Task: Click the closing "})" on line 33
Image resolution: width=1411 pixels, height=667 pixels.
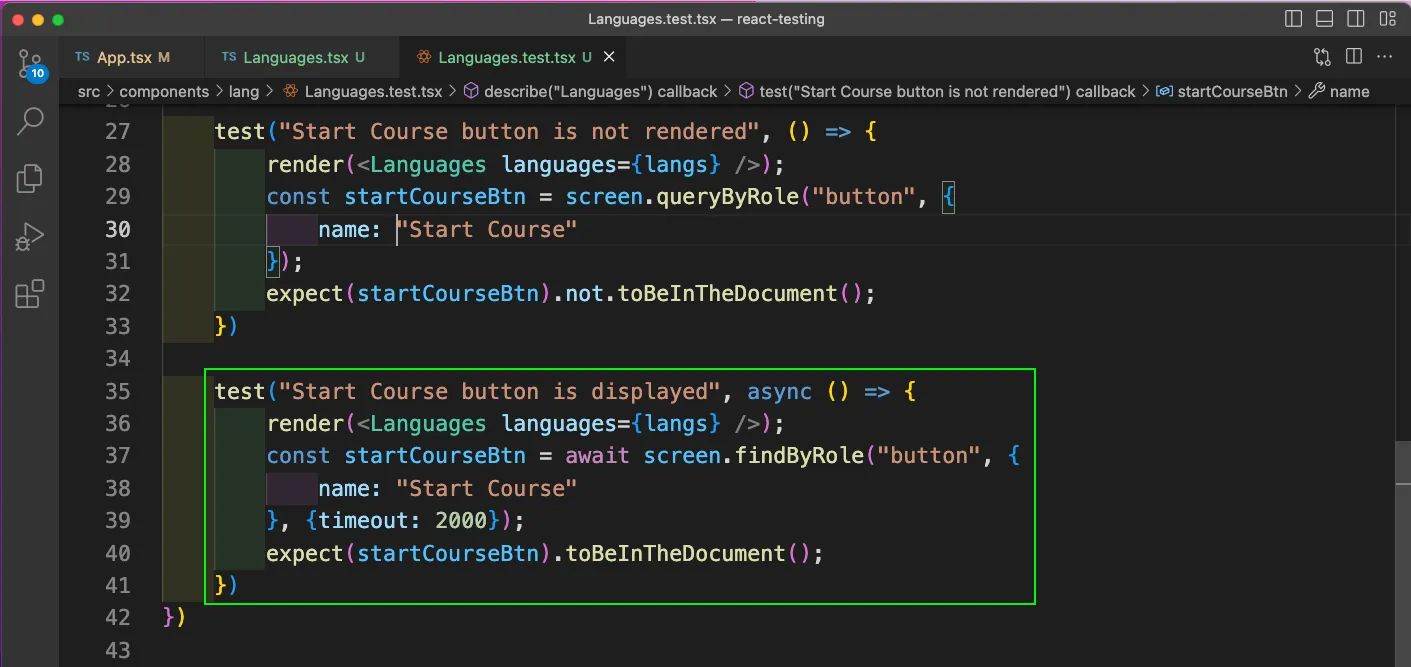Action: pyautogui.click(x=226, y=326)
